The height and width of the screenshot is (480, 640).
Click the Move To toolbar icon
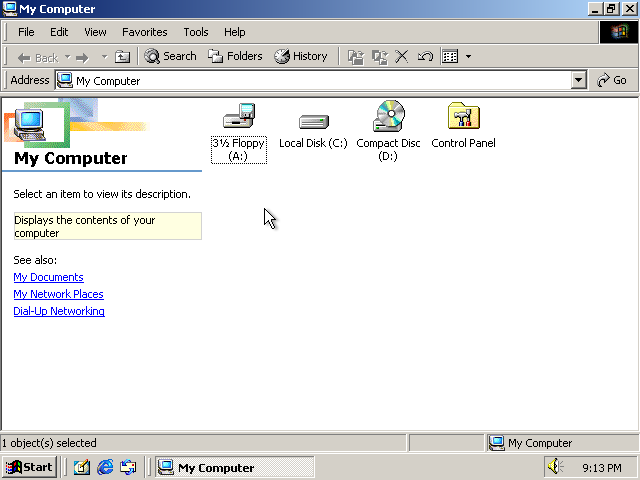[x=355, y=57]
